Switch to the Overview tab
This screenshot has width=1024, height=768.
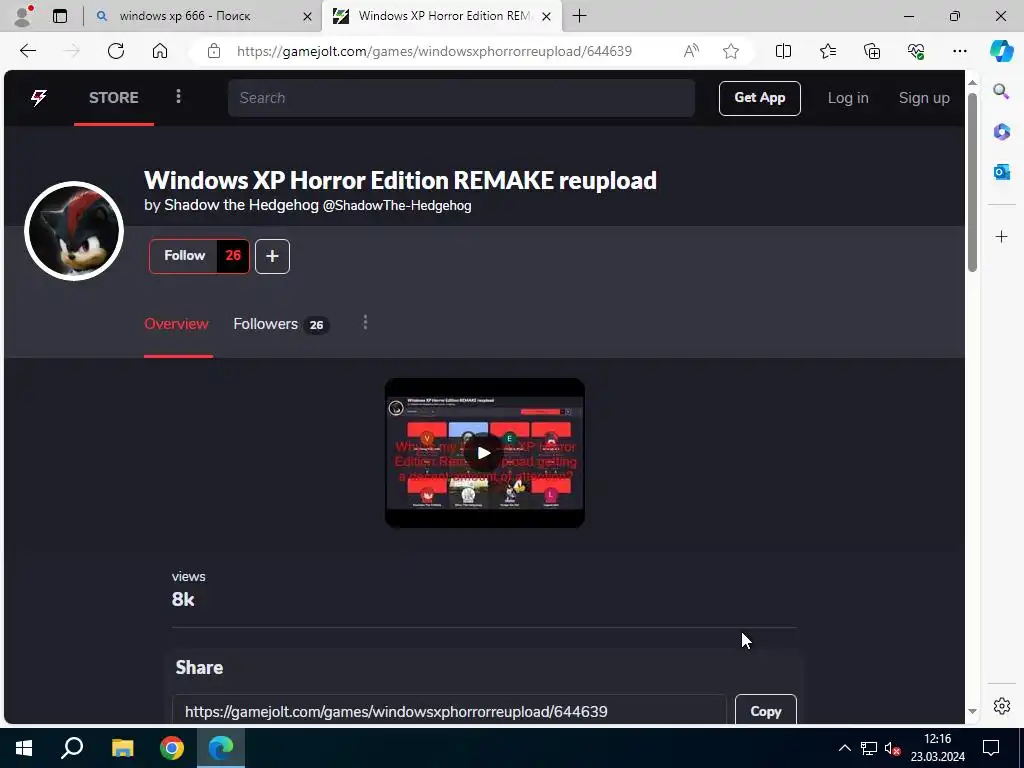coord(176,325)
